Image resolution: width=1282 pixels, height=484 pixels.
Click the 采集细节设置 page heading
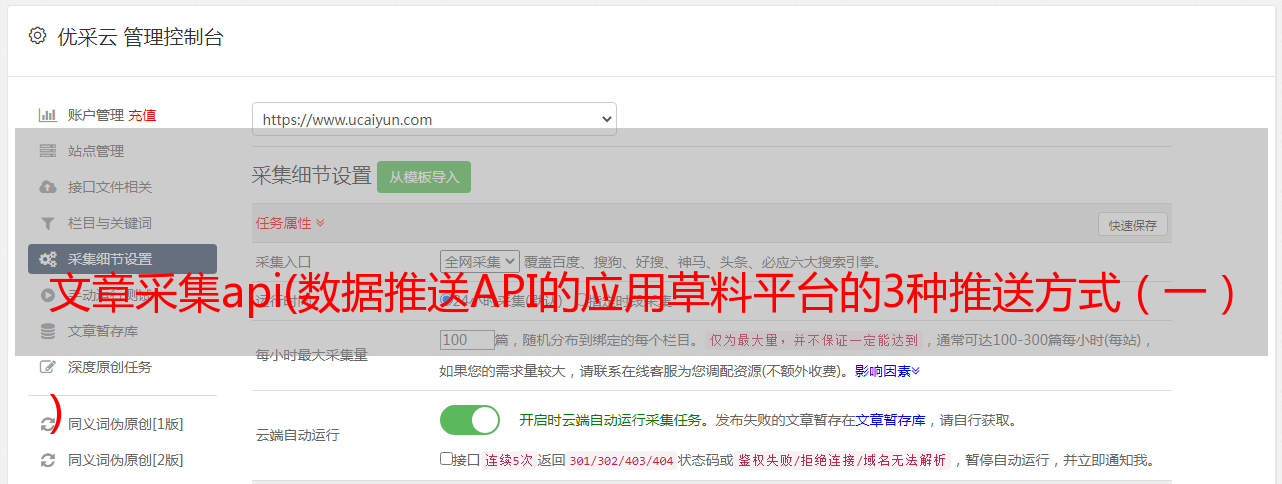coord(312,176)
